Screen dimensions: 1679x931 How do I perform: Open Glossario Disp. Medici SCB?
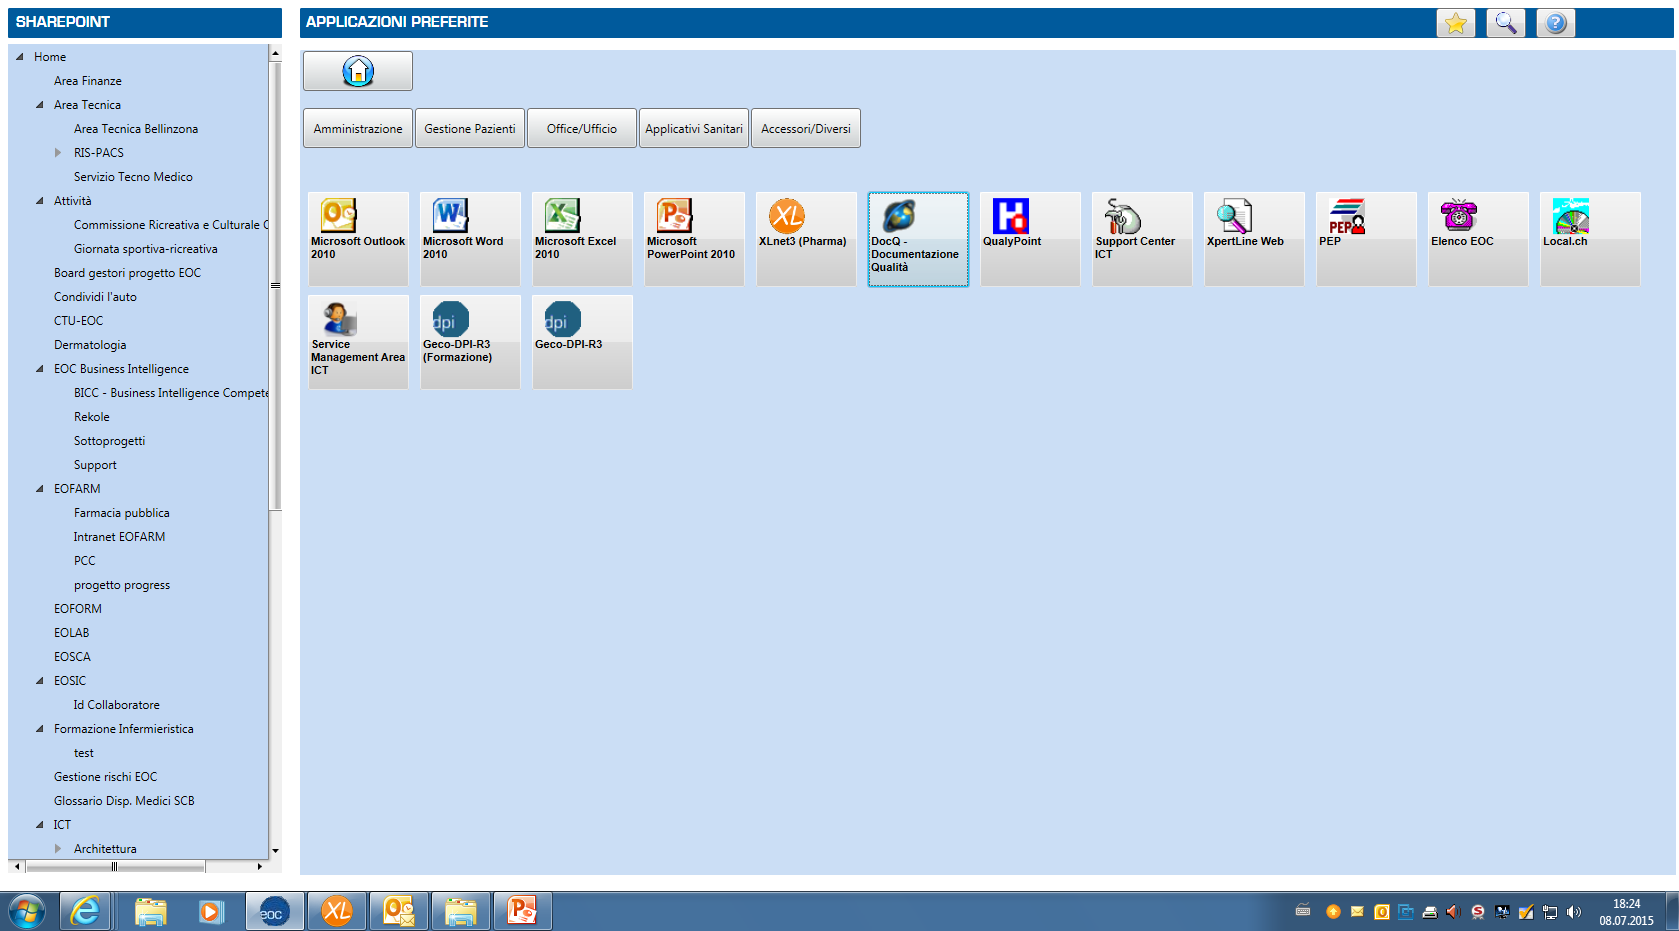click(124, 801)
